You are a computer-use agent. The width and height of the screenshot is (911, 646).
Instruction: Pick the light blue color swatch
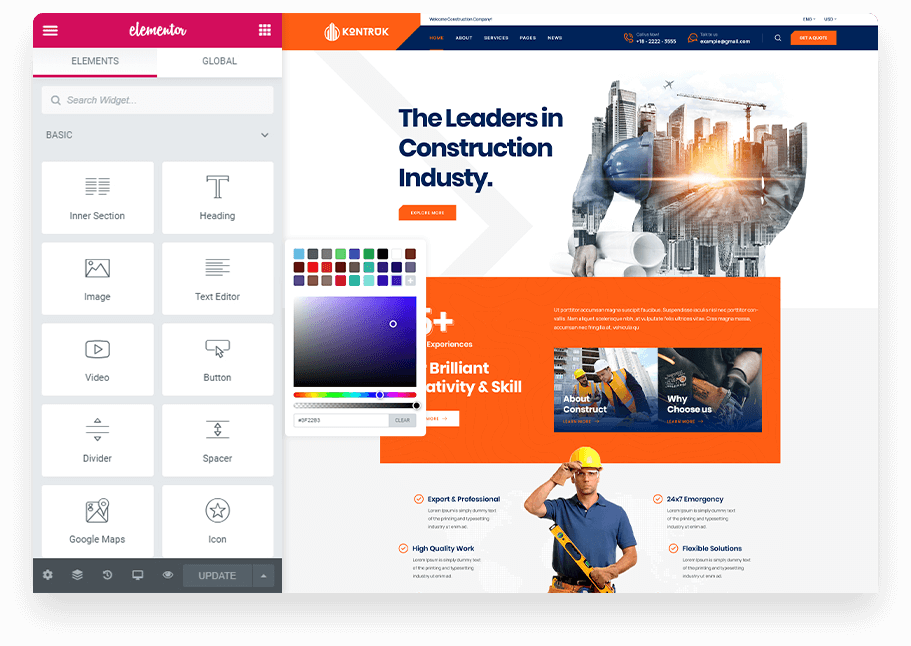(299, 253)
